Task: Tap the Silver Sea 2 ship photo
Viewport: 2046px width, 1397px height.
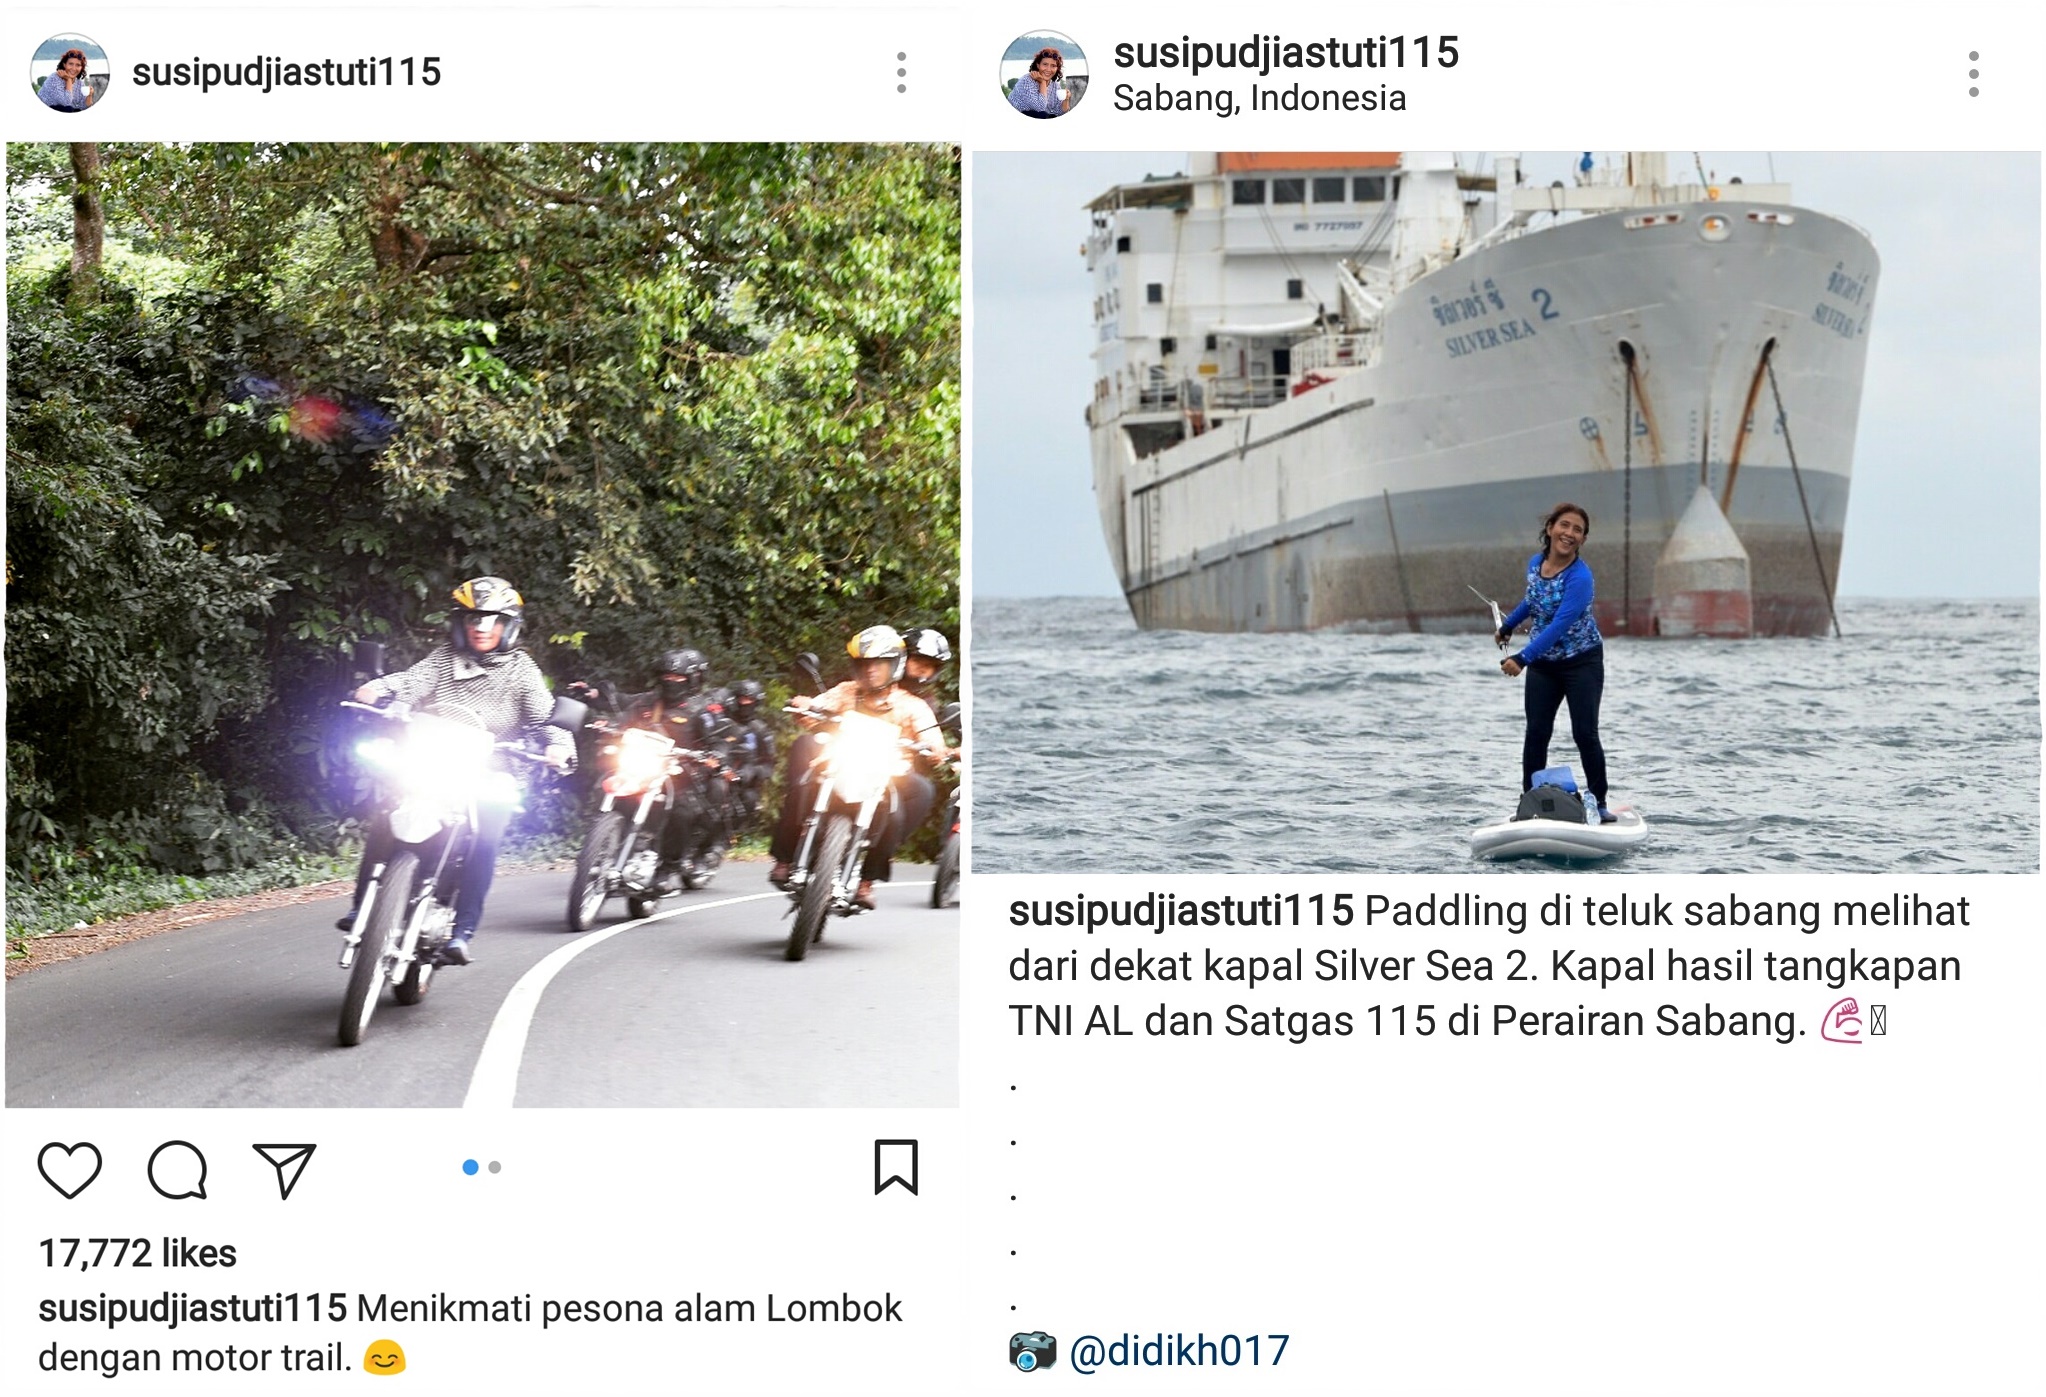Action: click(x=1505, y=512)
